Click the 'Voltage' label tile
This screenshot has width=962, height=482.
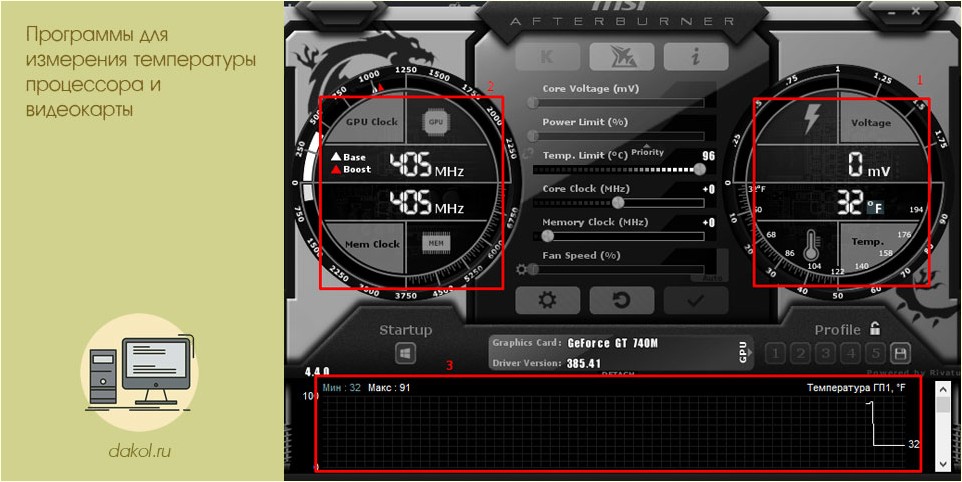871,123
